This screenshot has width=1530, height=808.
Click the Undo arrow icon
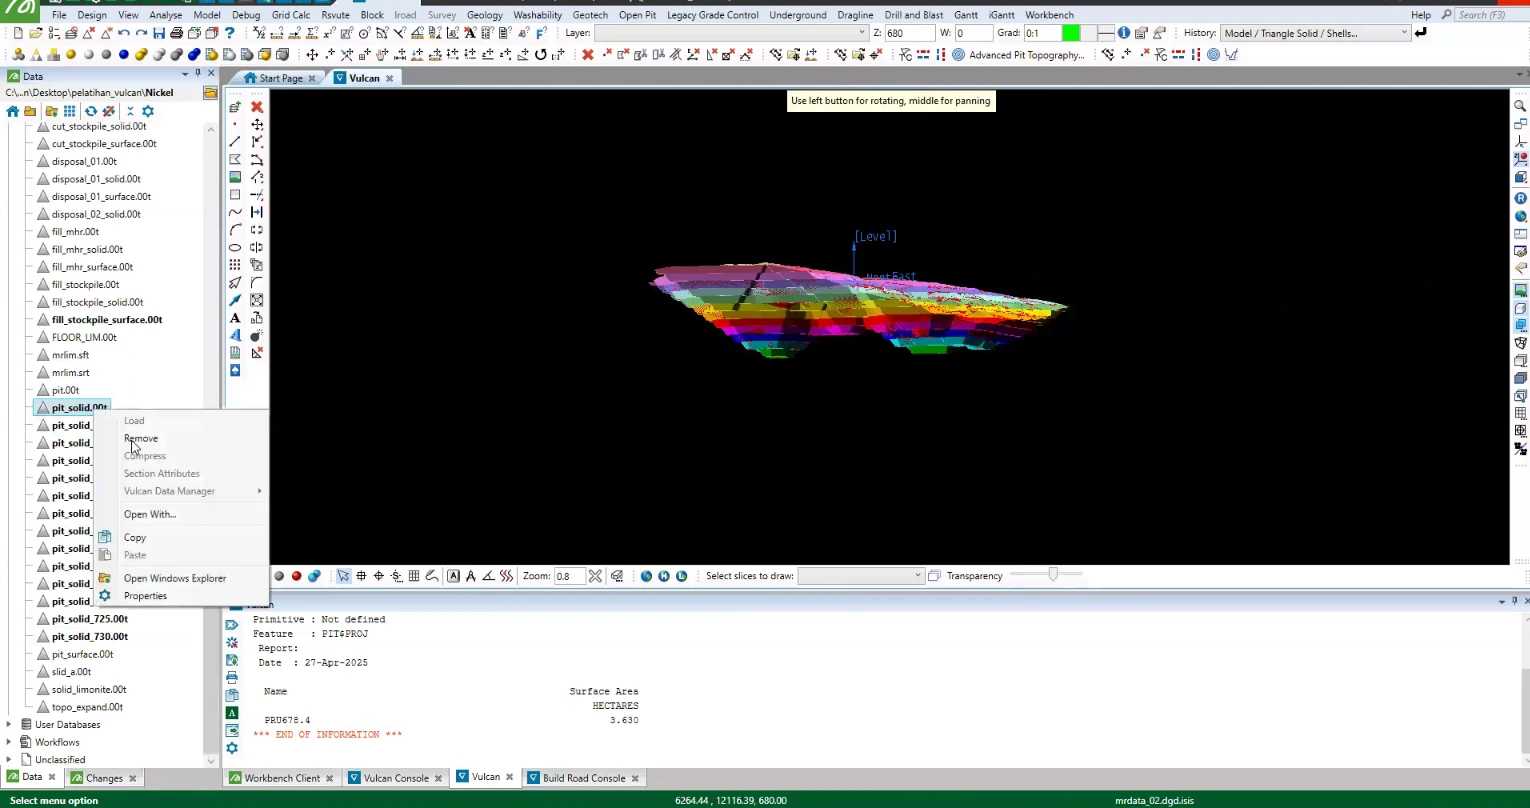click(124, 33)
